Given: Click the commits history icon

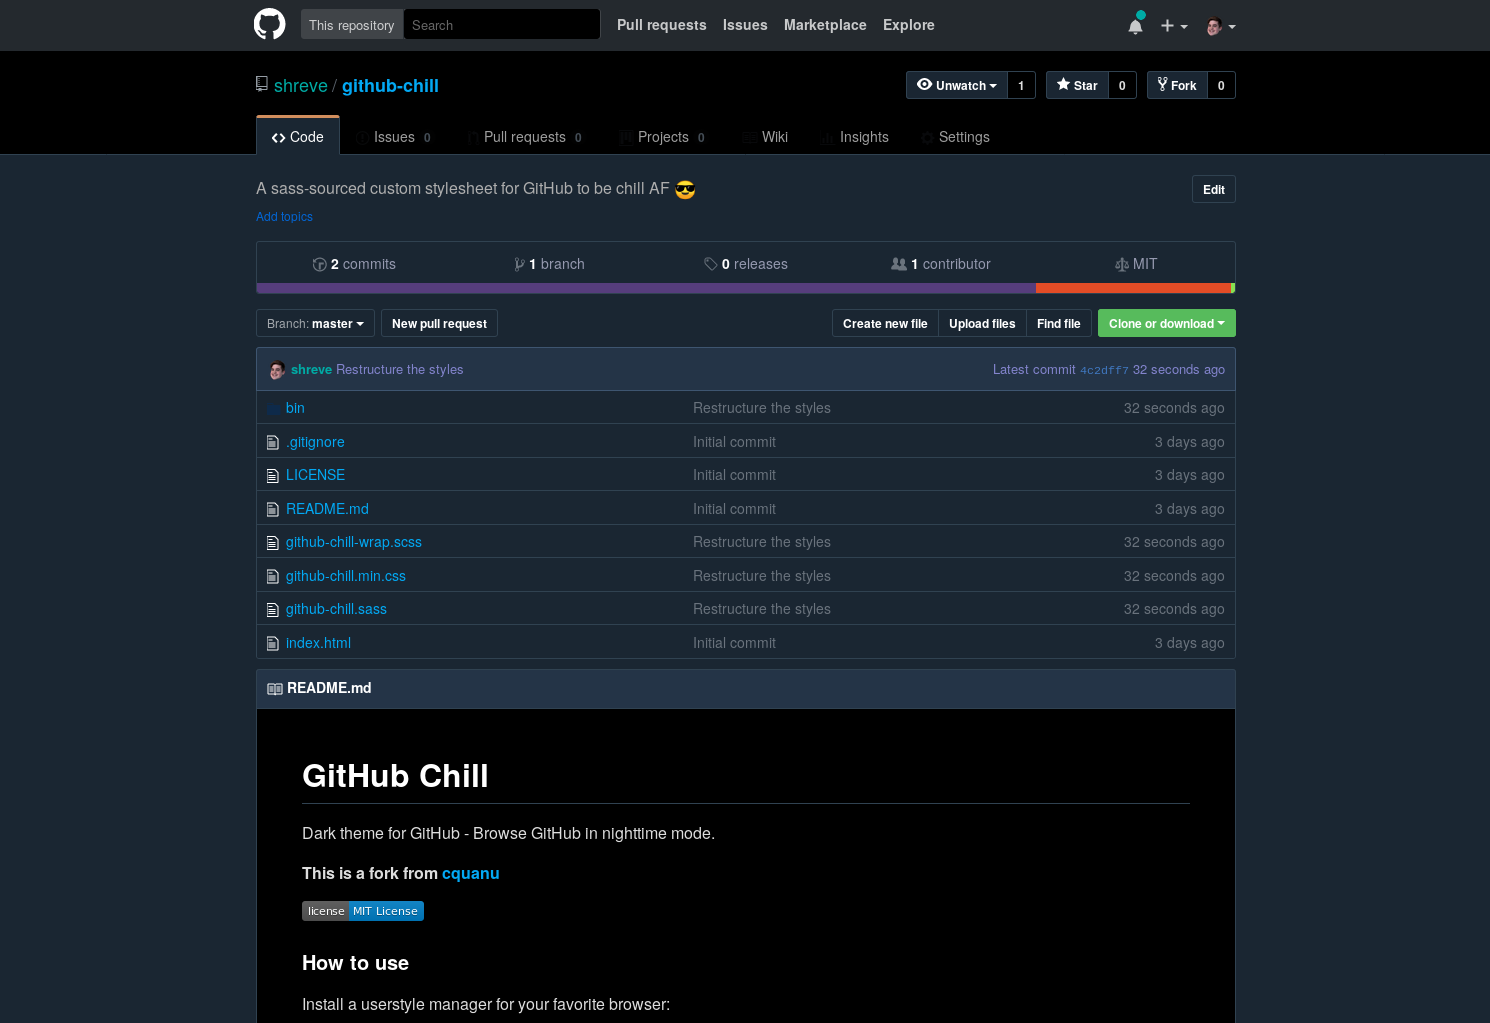Looking at the screenshot, I should coord(319,264).
